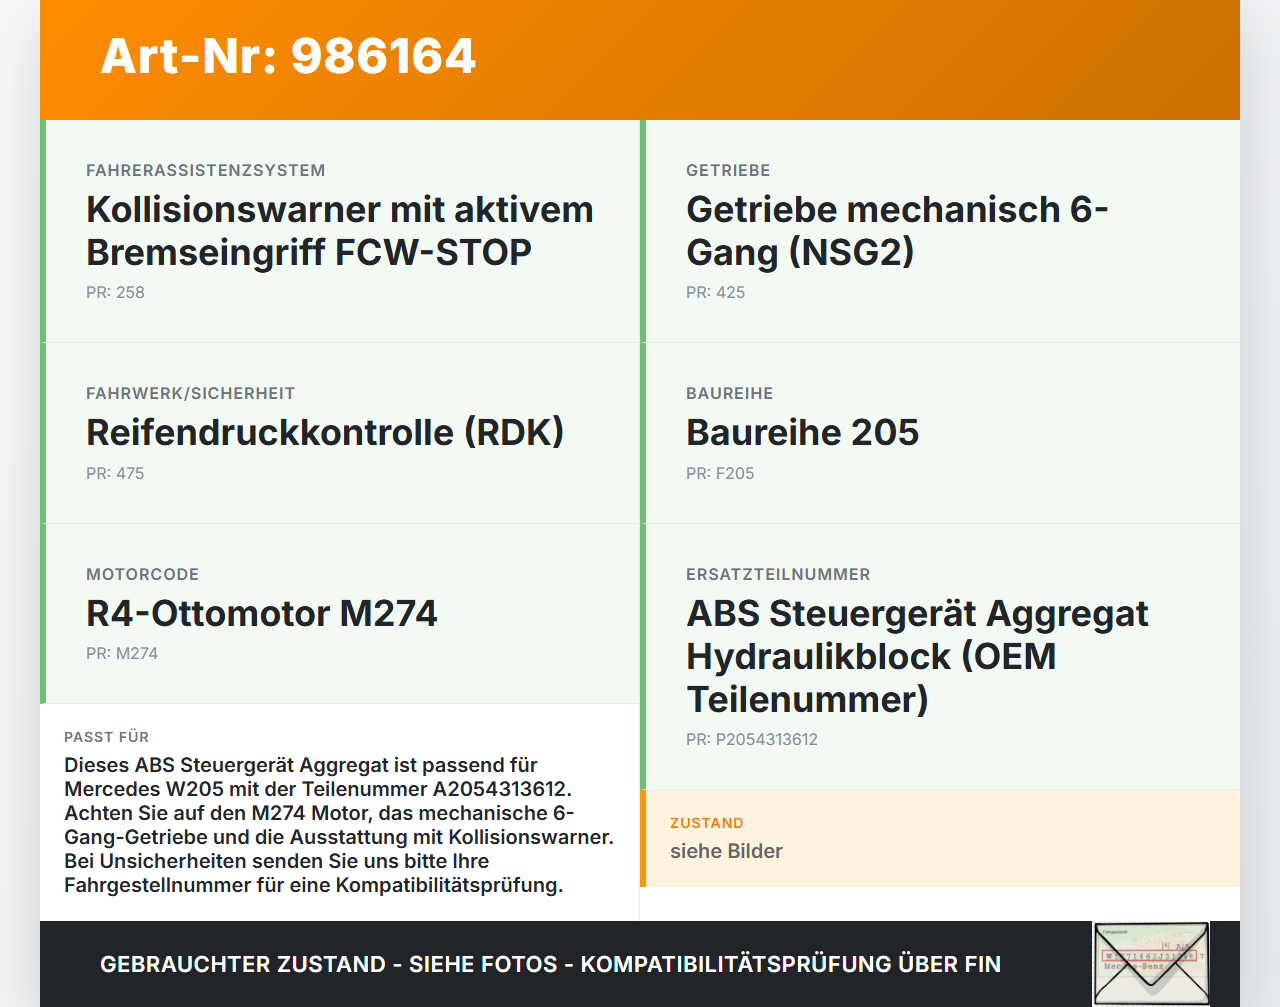
Task: Click the highlighted FIN number inside the envelope graphic
Action: click(x=1148, y=955)
